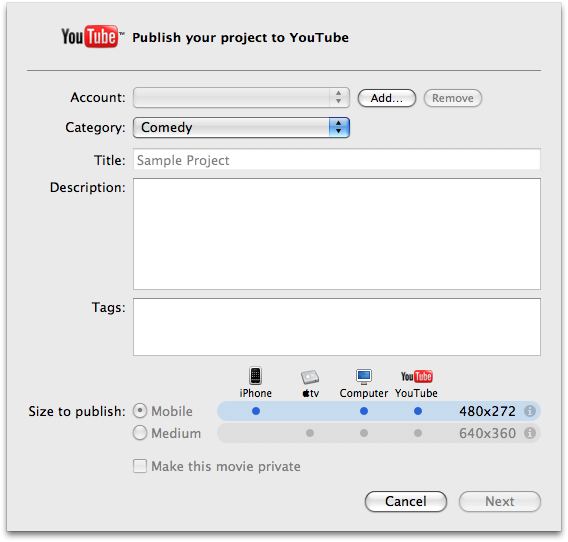
Task: Click the Next button
Action: [x=500, y=501]
